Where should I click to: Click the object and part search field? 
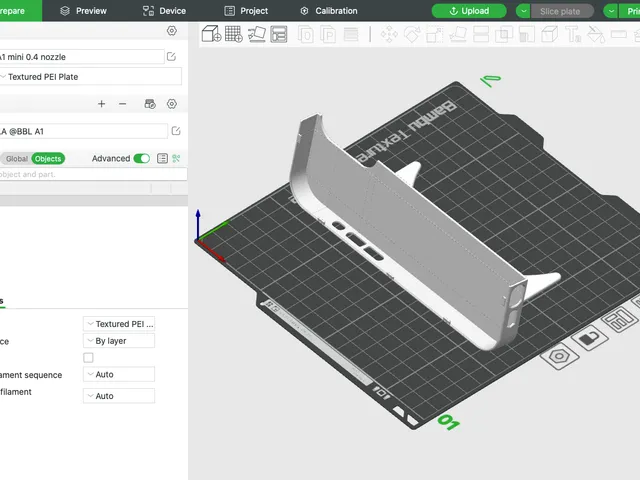[x=93, y=174]
